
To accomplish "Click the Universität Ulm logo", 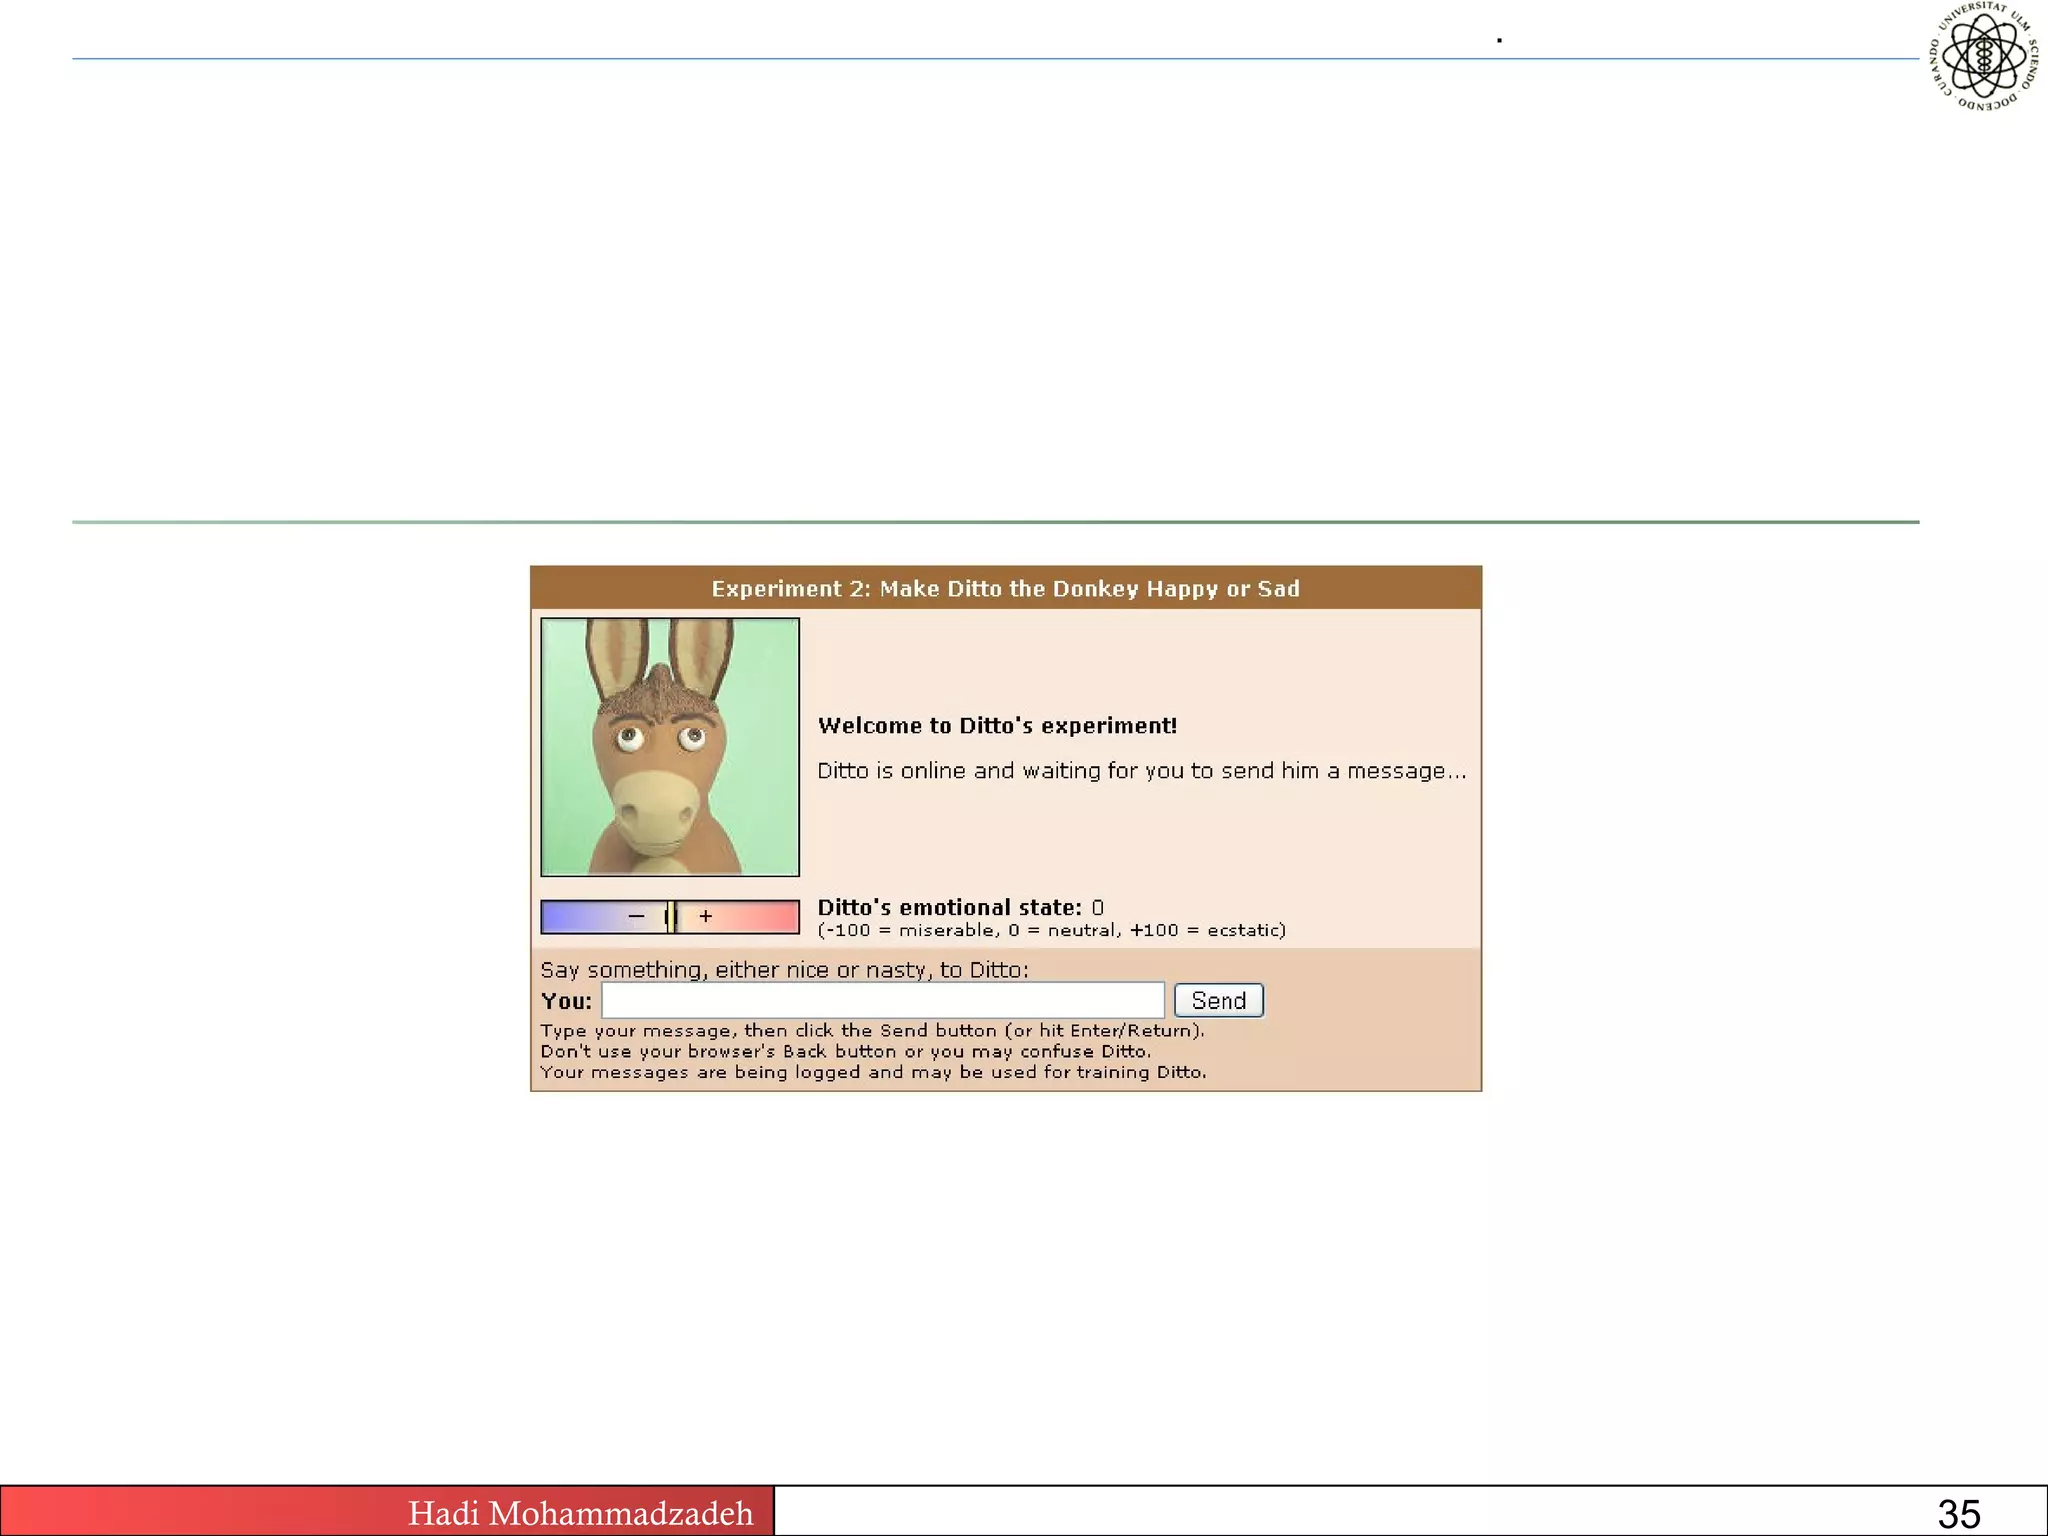I will (1984, 56).
